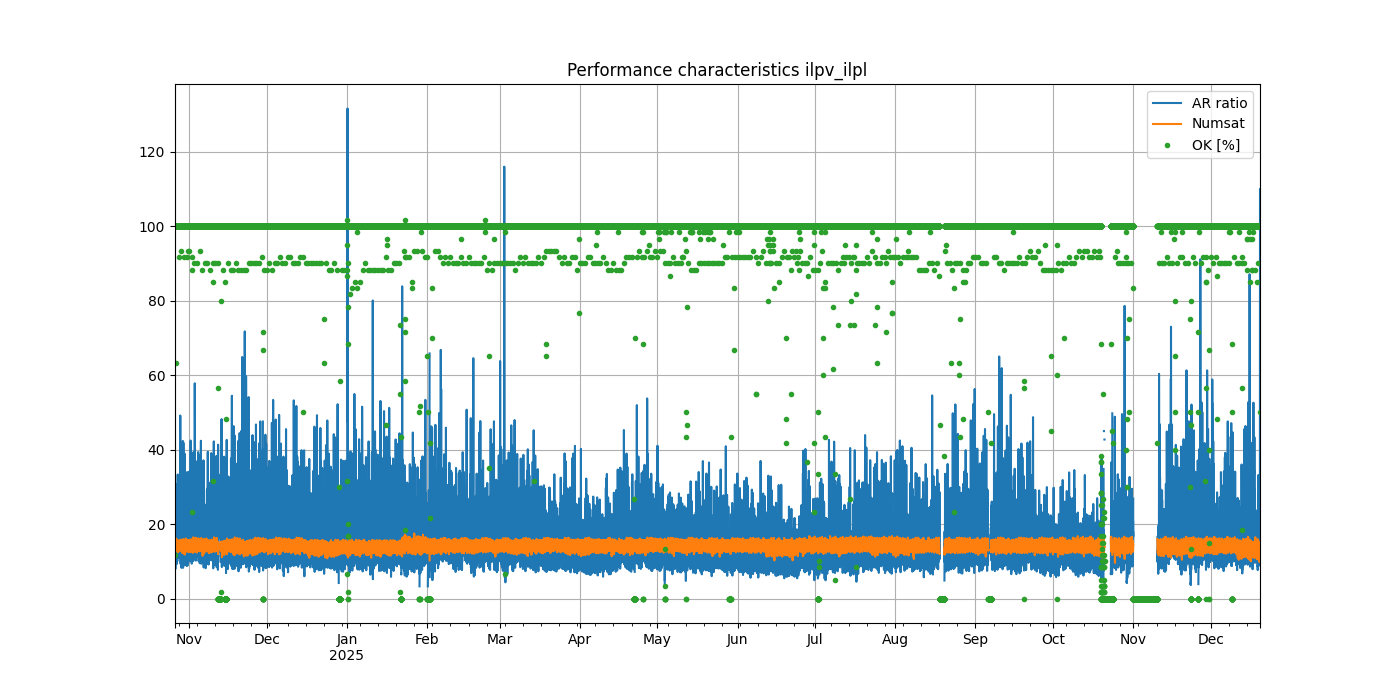
Task: Pick the Apr label on the time axis
Action: [x=580, y=639]
